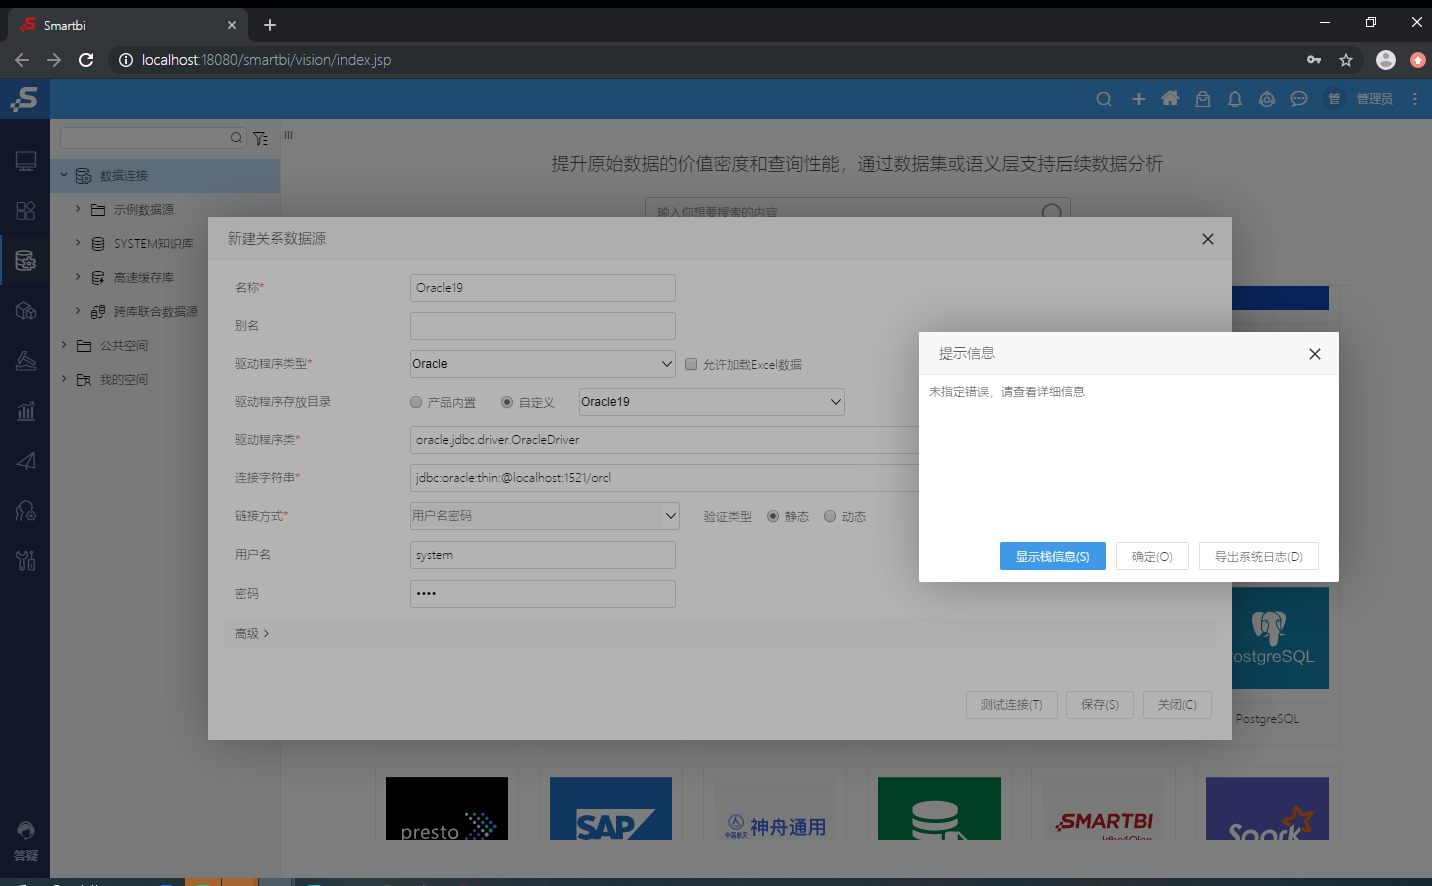Viewport: 1432px width, 886px height.
Task: Open the shopping bag marketplace icon
Action: point(1203,99)
